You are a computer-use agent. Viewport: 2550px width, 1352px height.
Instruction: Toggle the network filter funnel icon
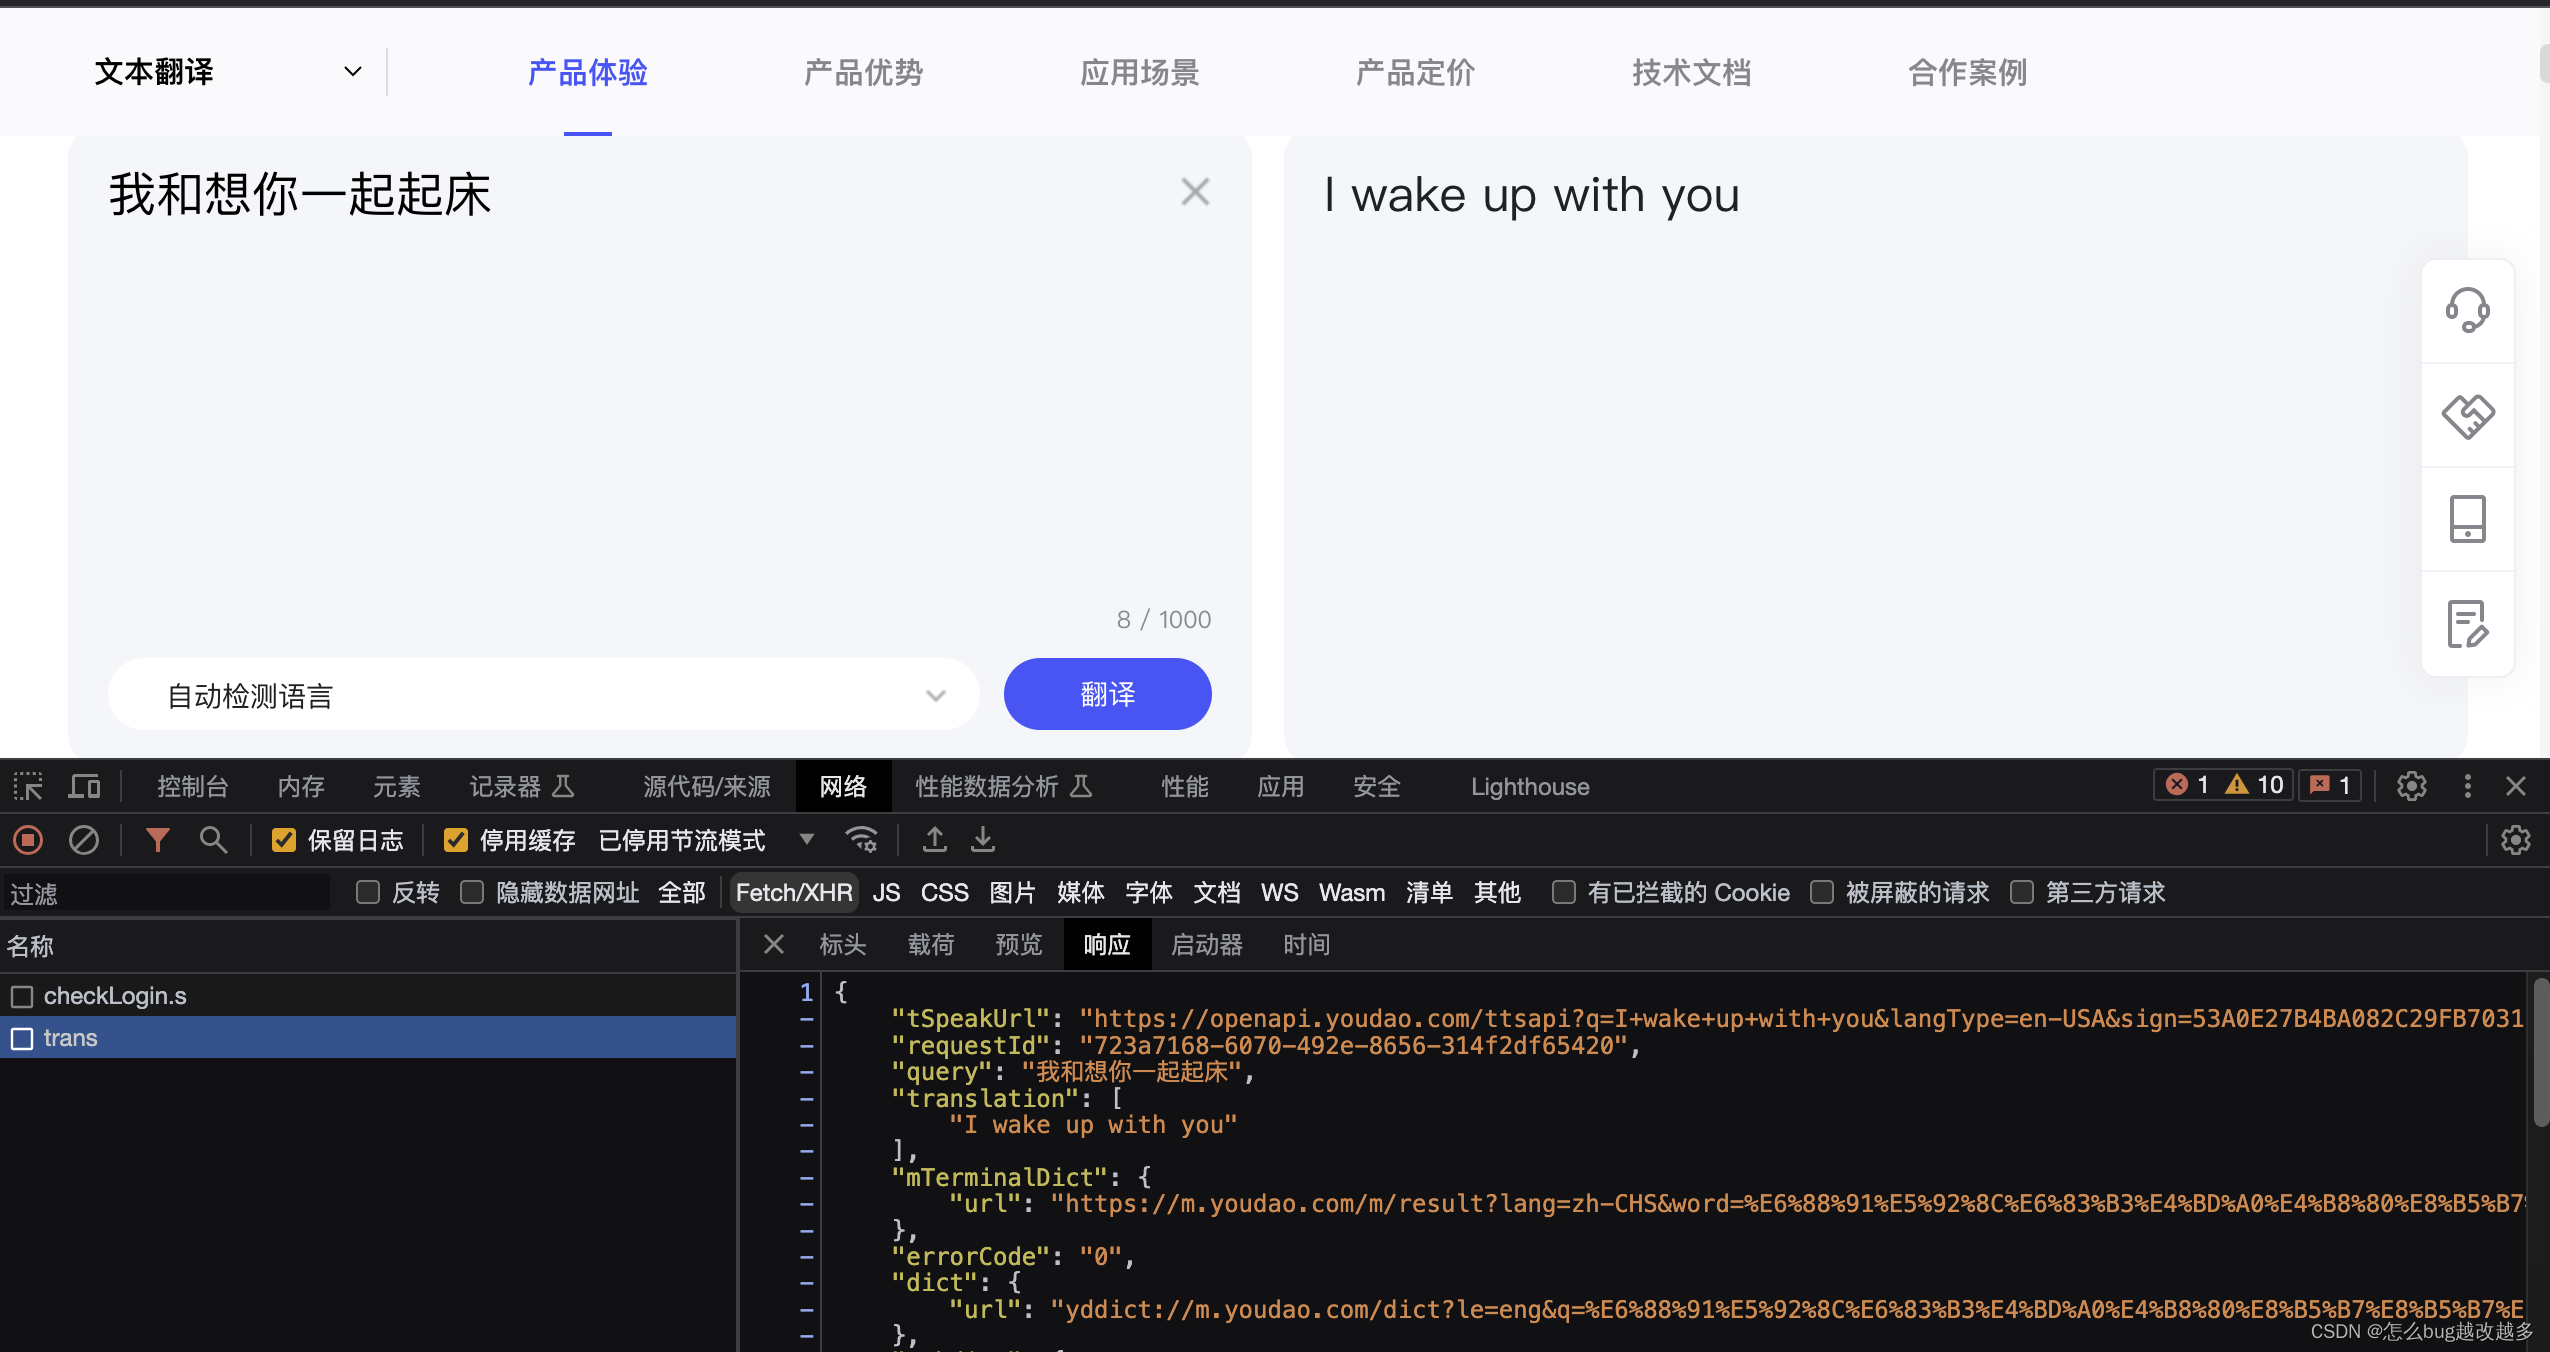157,840
